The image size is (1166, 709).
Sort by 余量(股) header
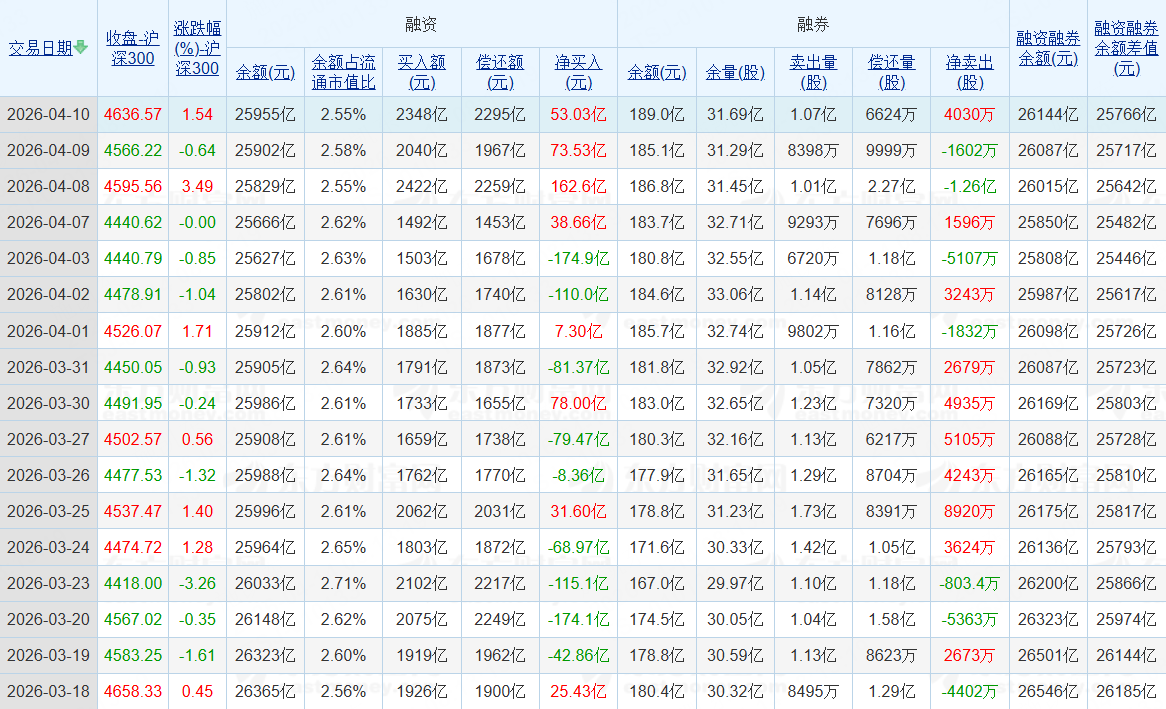coord(735,72)
